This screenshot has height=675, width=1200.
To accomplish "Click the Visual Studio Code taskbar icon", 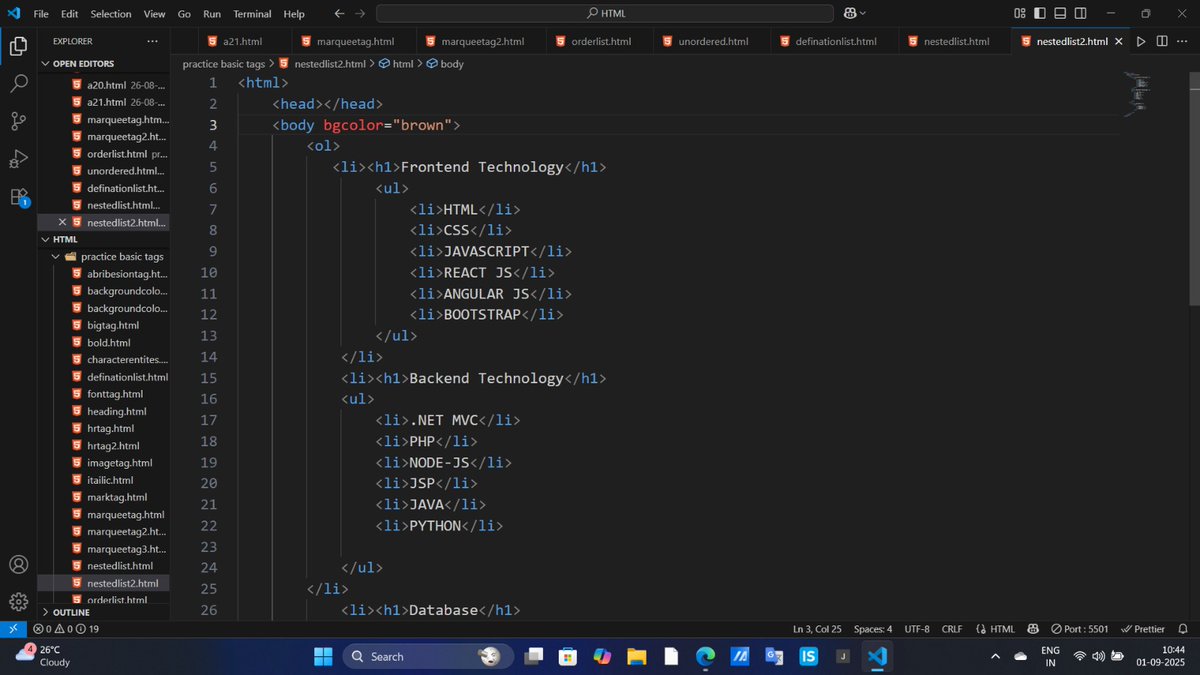I will [x=877, y=656].
